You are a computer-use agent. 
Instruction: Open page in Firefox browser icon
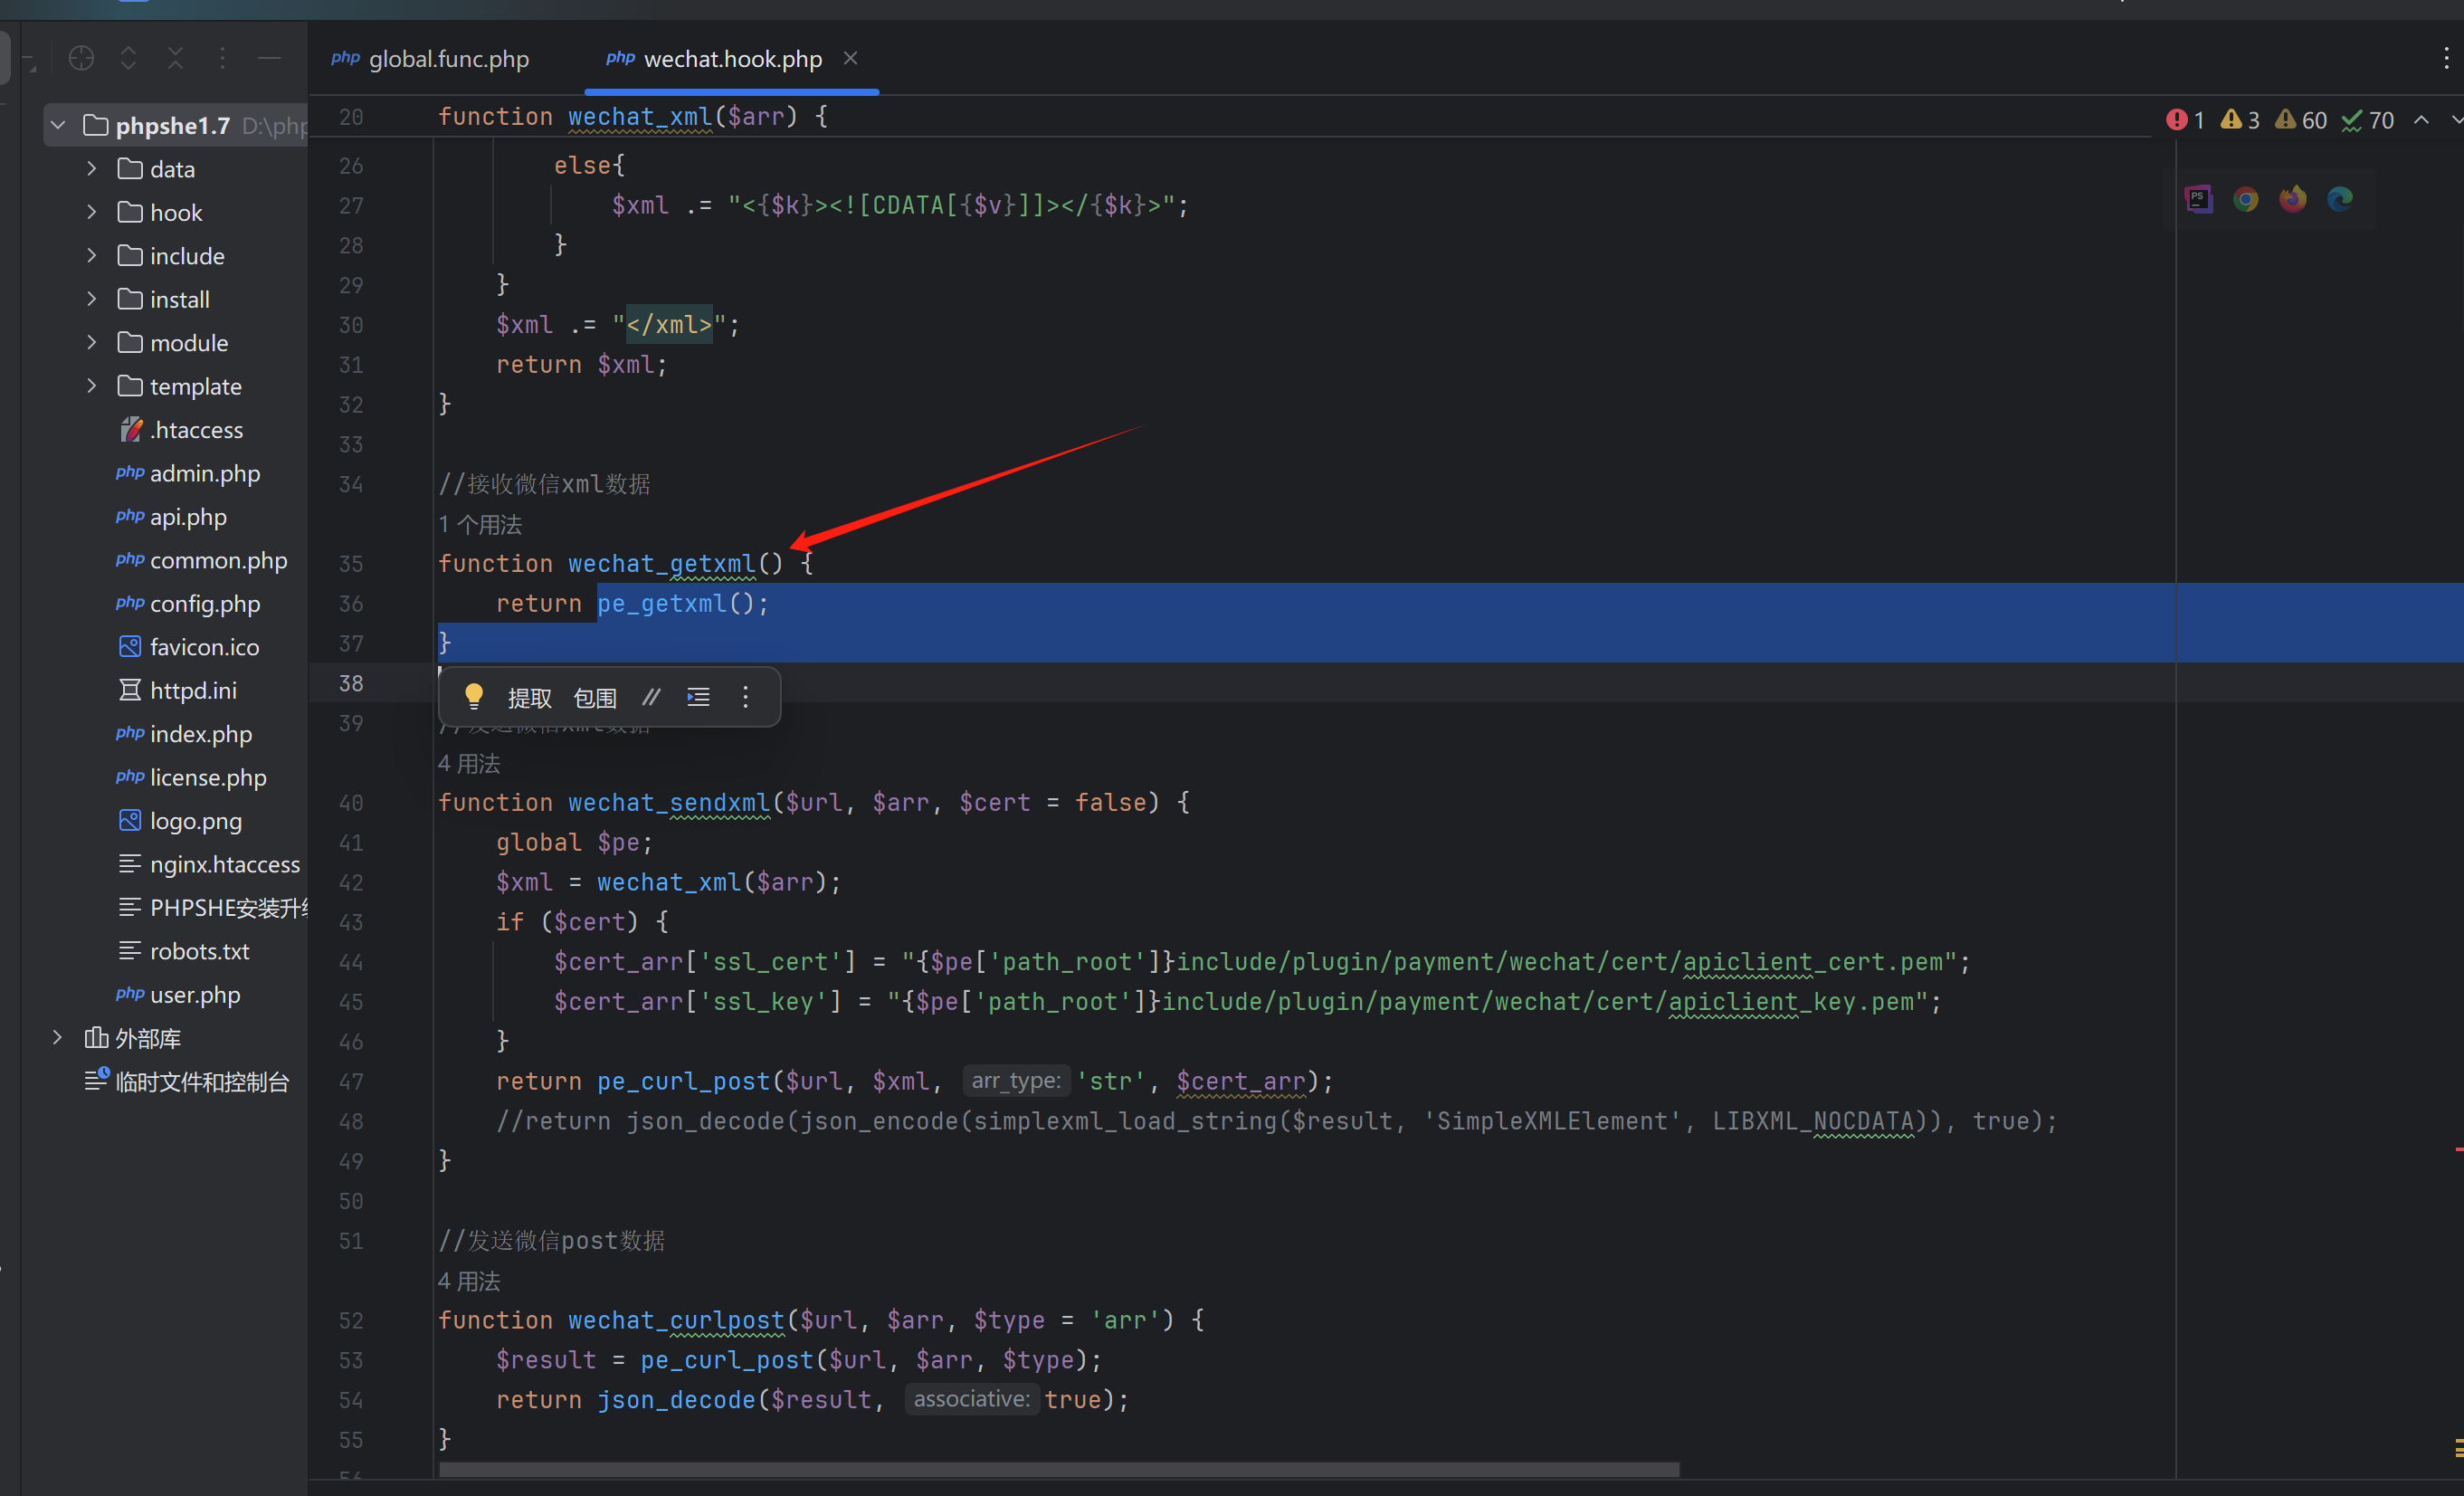[2293, 200]
